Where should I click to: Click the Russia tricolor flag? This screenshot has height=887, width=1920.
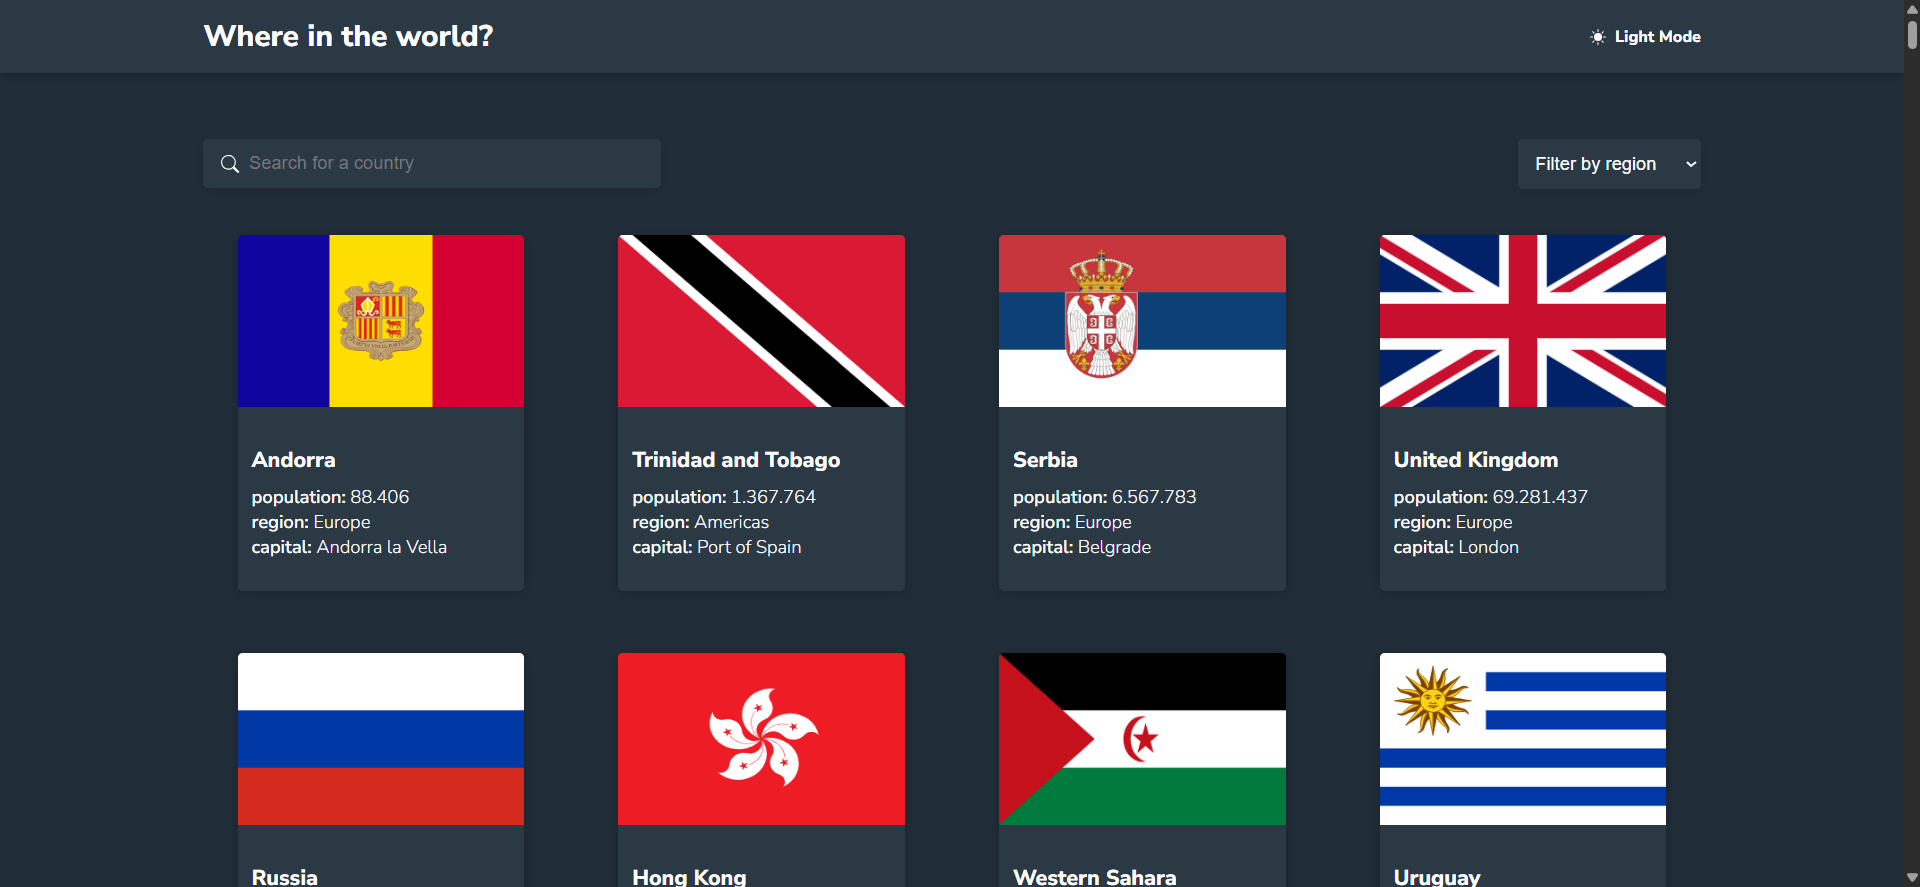(x=381, y=739)
